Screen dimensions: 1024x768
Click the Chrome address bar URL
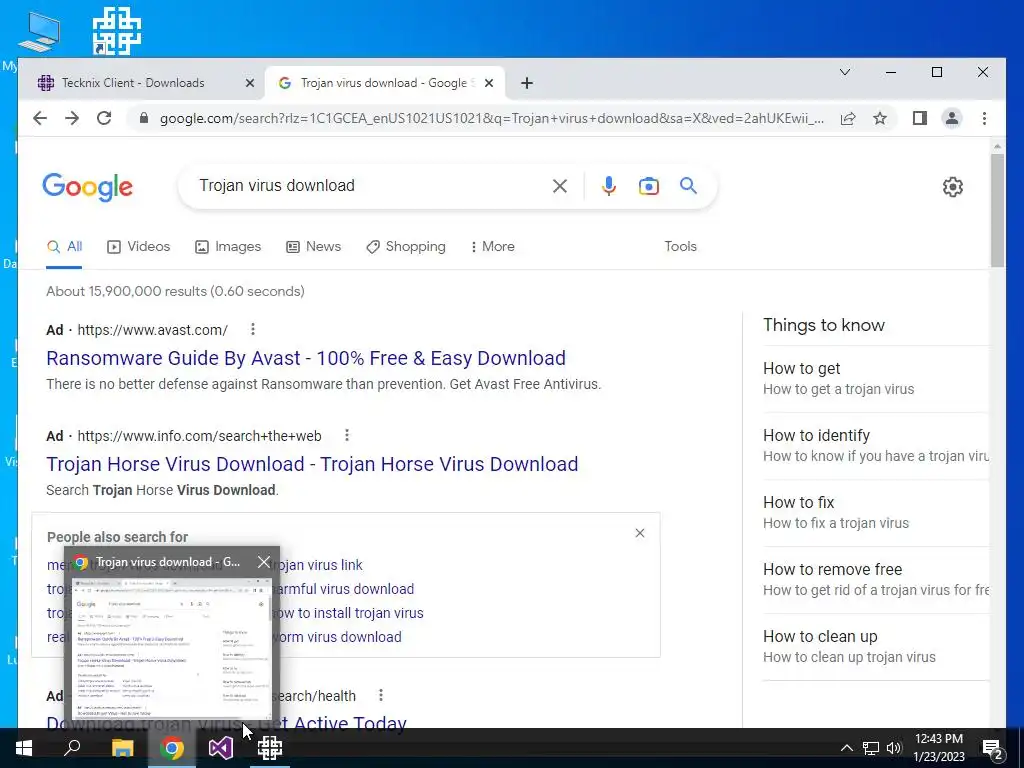(x=492, y=118)
